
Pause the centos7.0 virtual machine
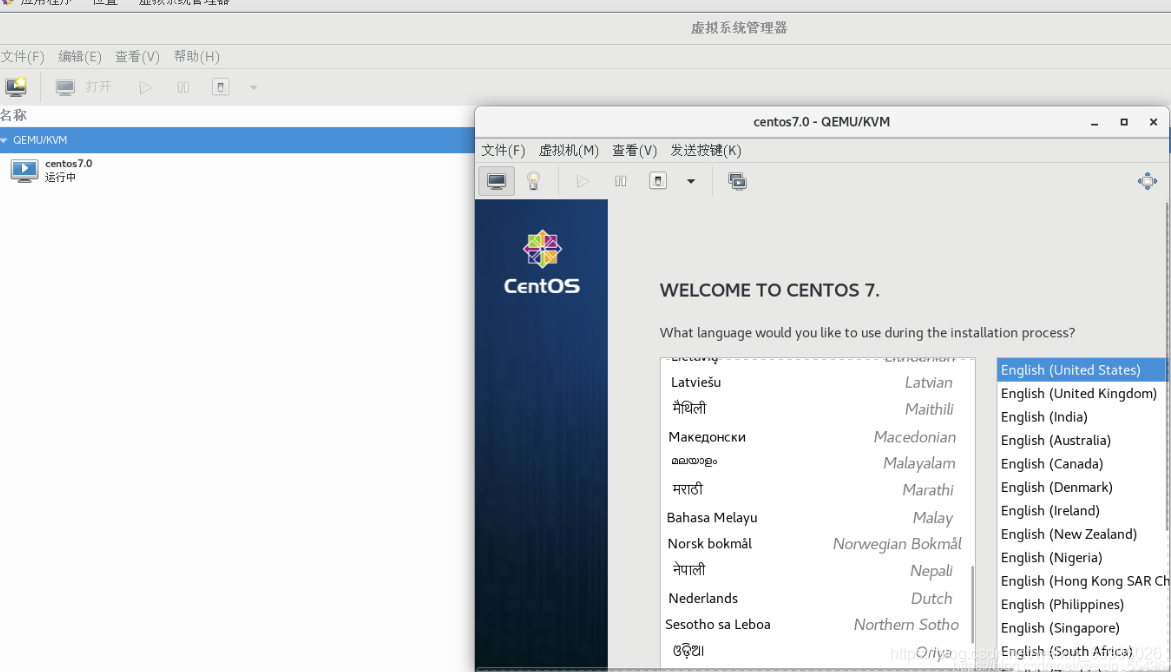pos(621,181)
